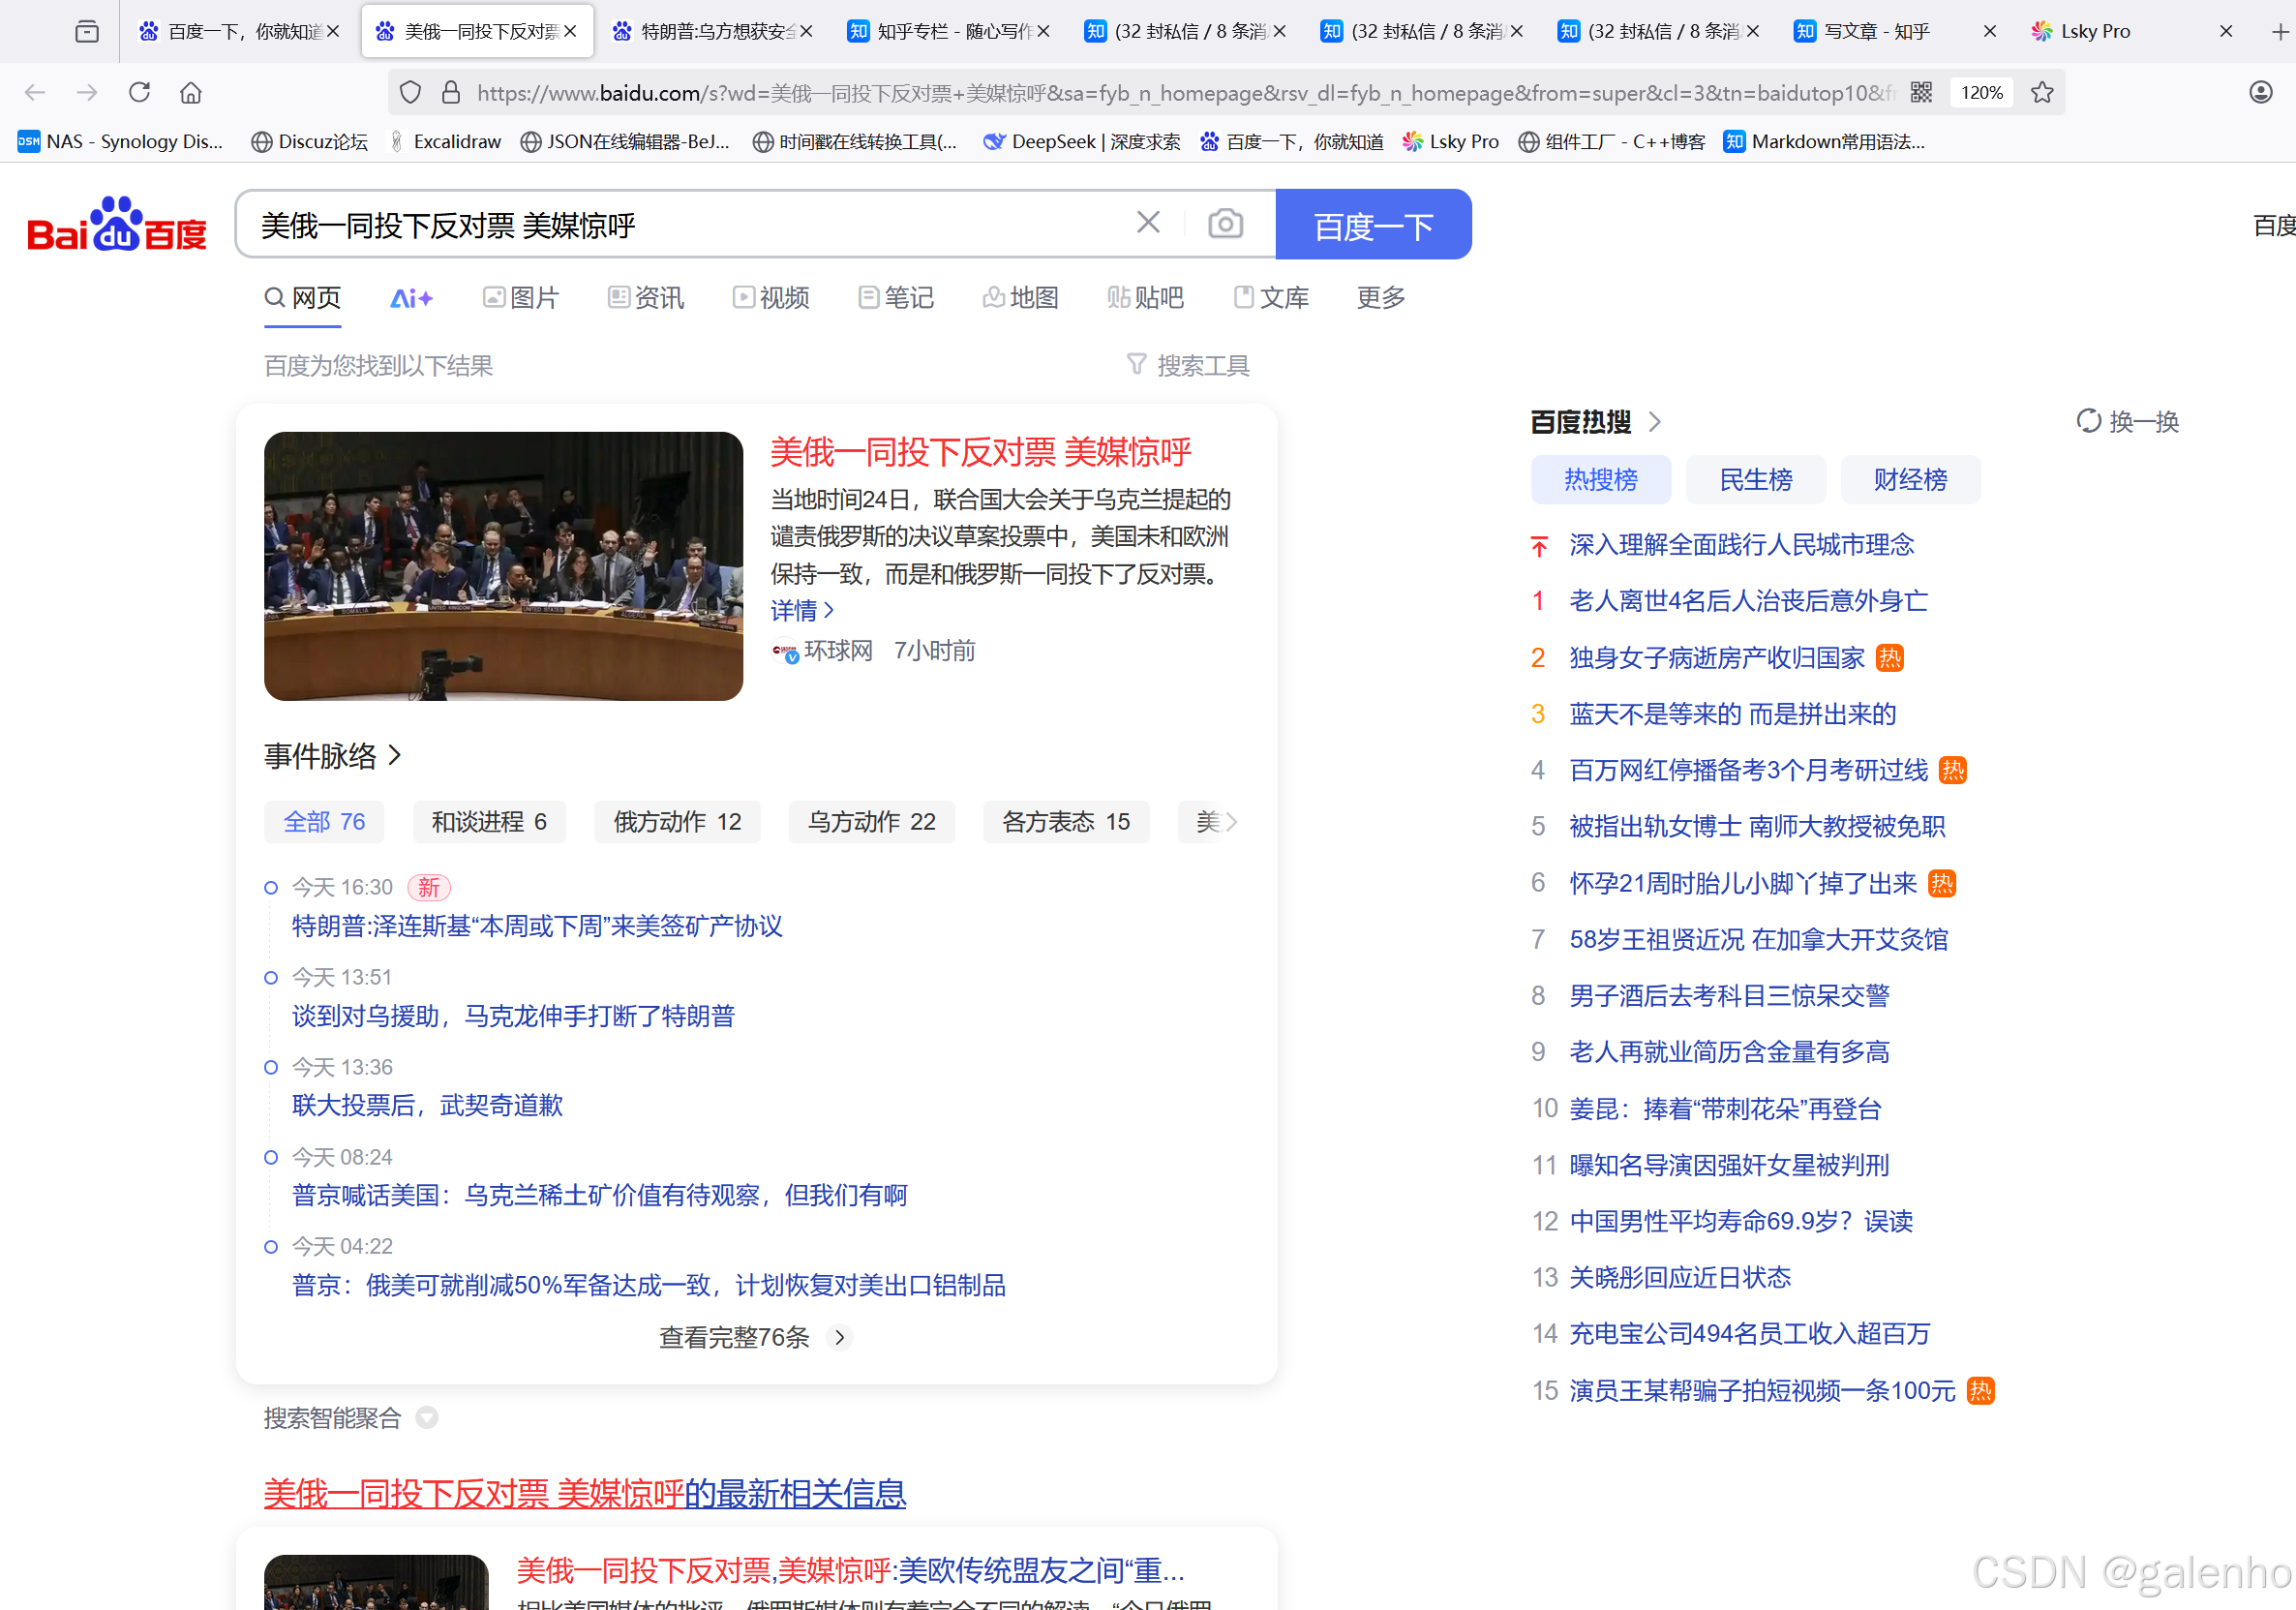The image size is (2296, 1610).
Task: Select the 财经榜 ranking filter
Action: (1910, 480)
